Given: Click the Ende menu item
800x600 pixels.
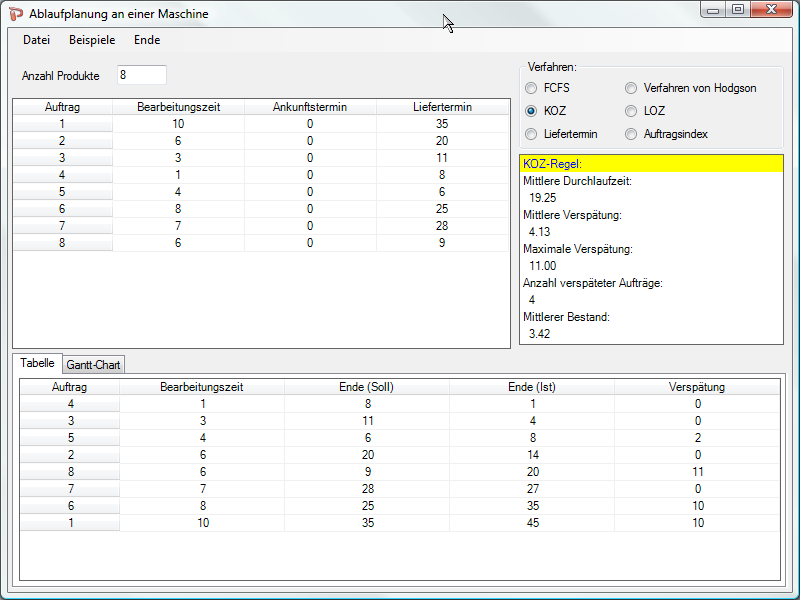Looking at the screenshot, I should point(147,40).
